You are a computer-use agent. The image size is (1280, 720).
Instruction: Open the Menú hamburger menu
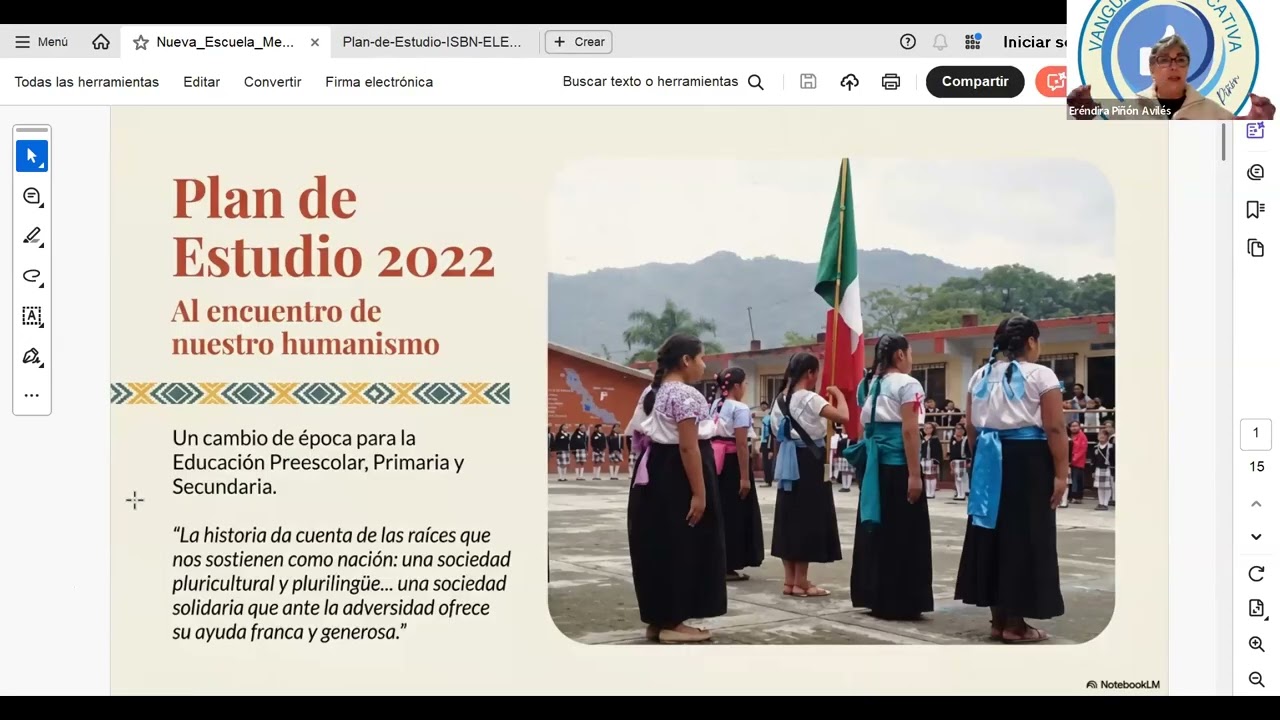[x=41, y=42]
